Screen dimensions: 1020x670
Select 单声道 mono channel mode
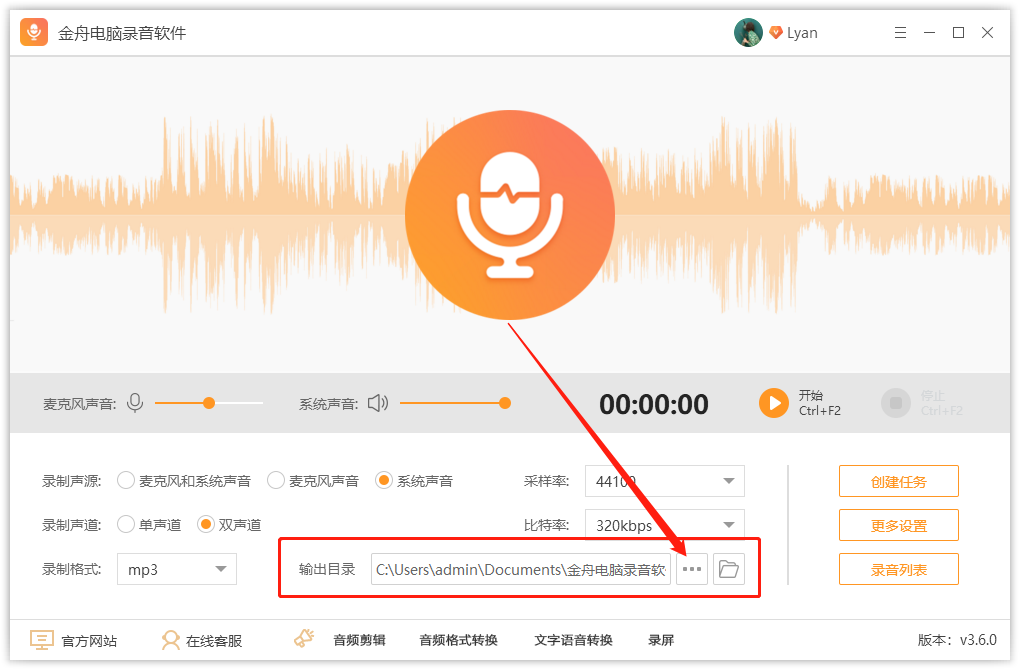(126, 524)
